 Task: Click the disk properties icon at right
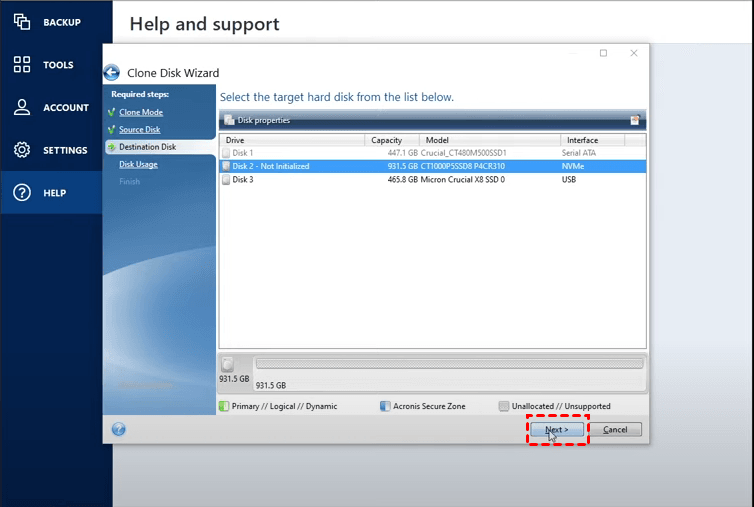coord(634,120)
